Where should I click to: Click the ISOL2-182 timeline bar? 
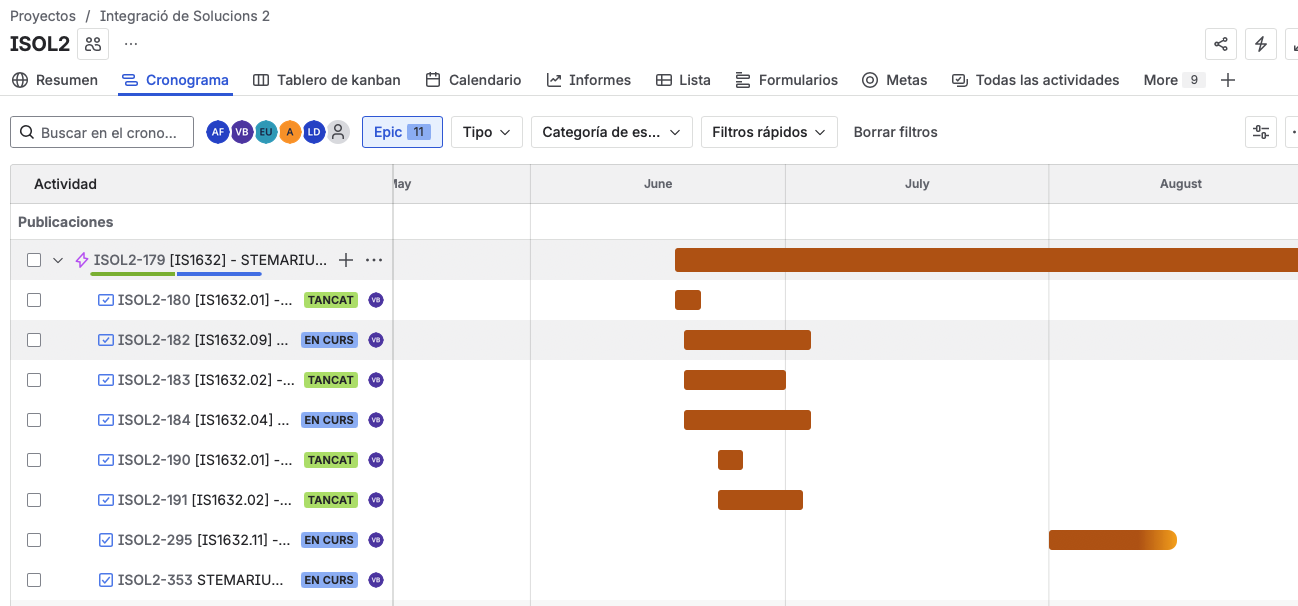747,340
